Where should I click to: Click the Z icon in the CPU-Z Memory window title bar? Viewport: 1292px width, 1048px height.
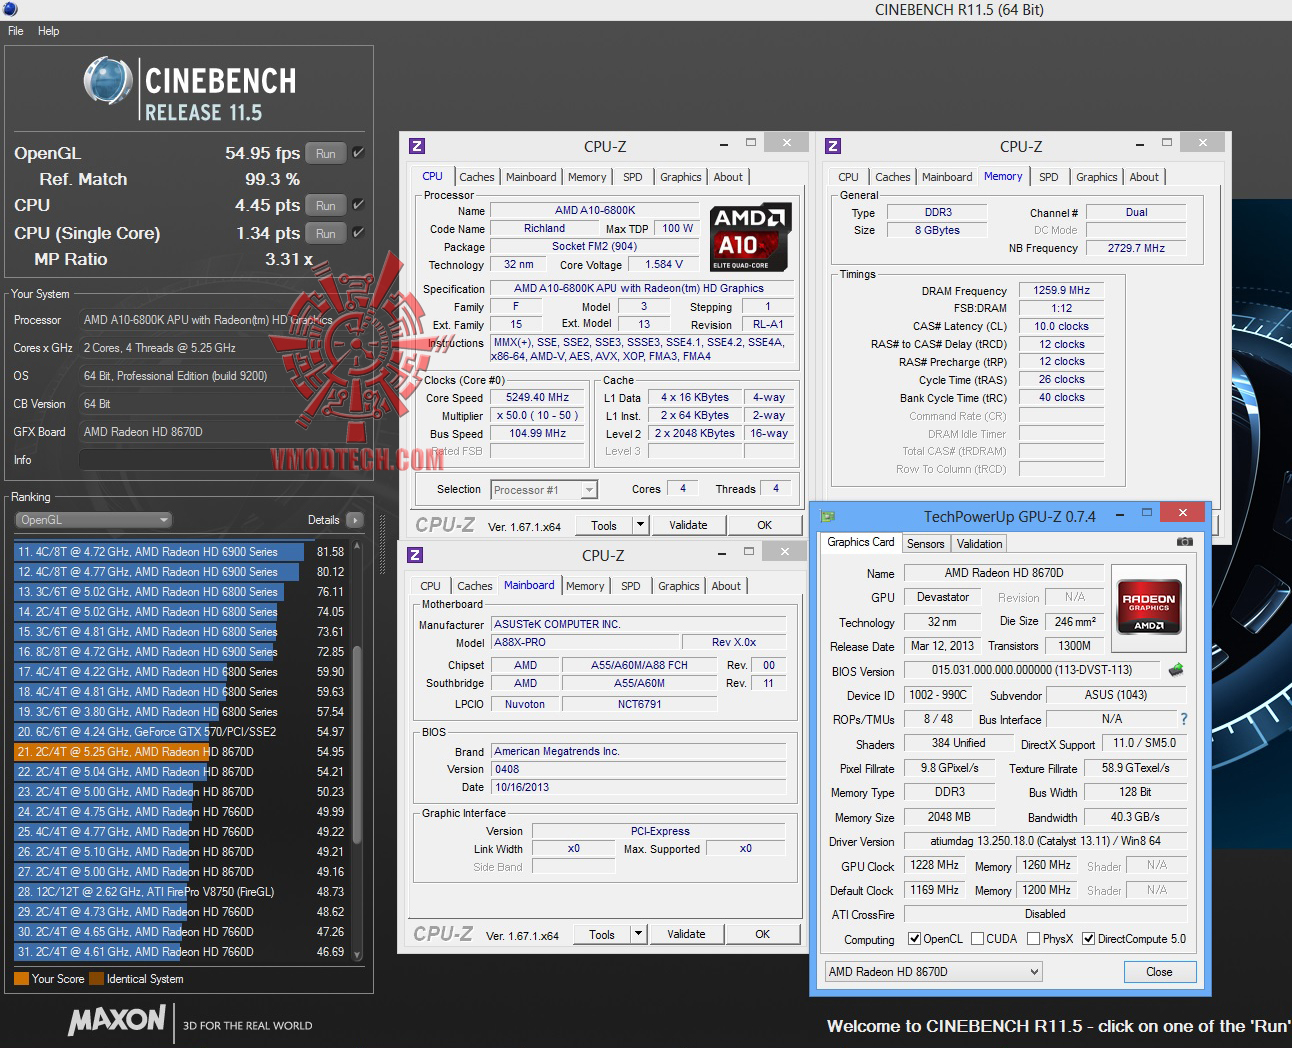coord(833,146)
